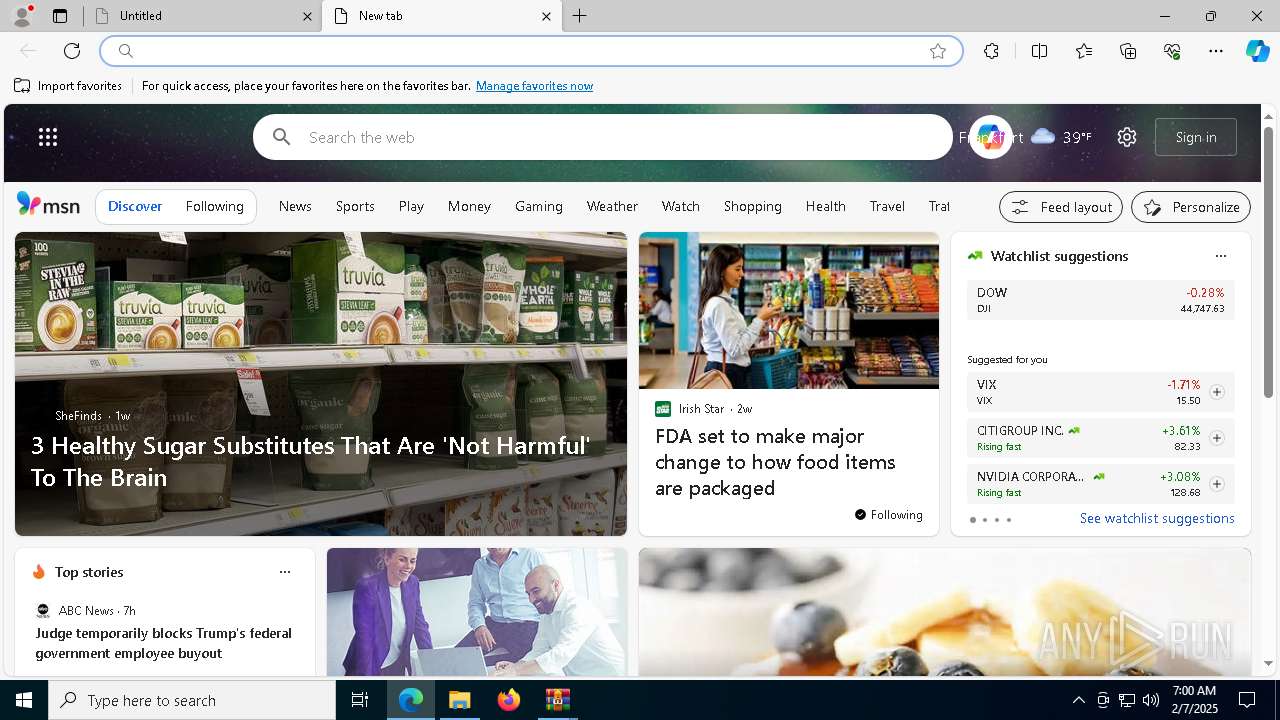The image size is (1280, 720).
Task: Open Watchlist suggestions more options
Action: coord(1220,256)
